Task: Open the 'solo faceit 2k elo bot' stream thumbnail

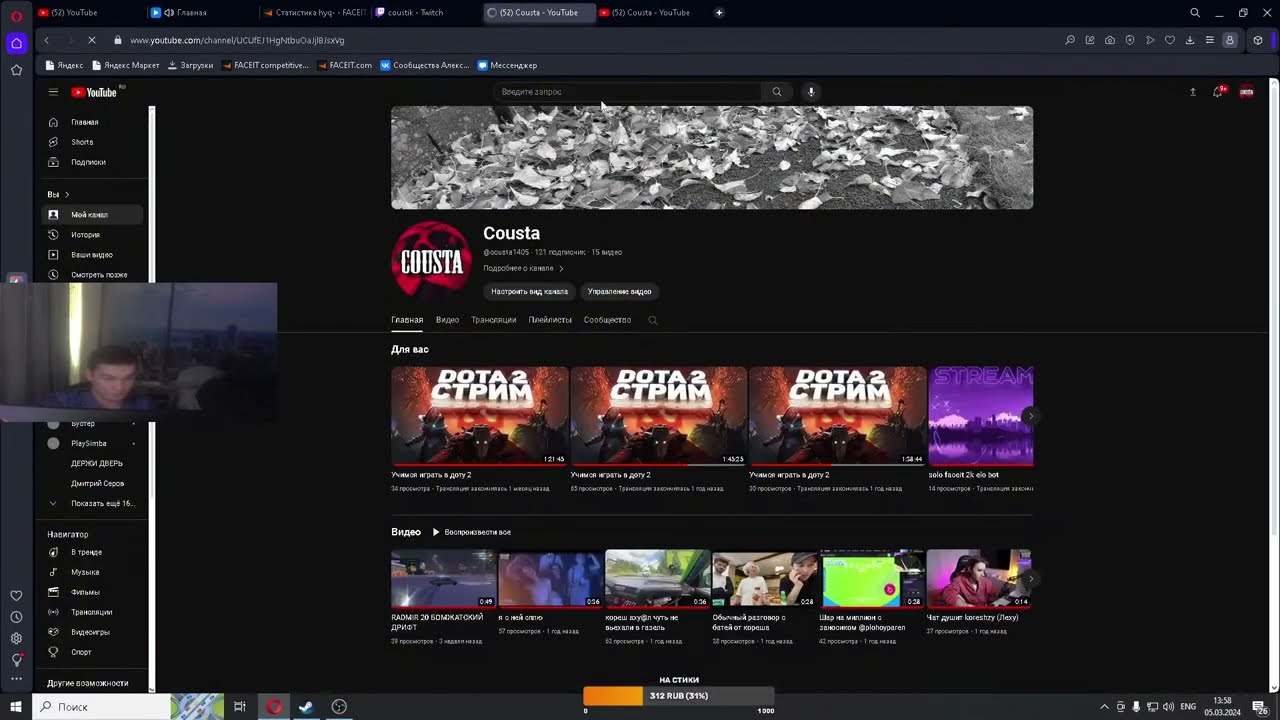Action: click(980, 416)
